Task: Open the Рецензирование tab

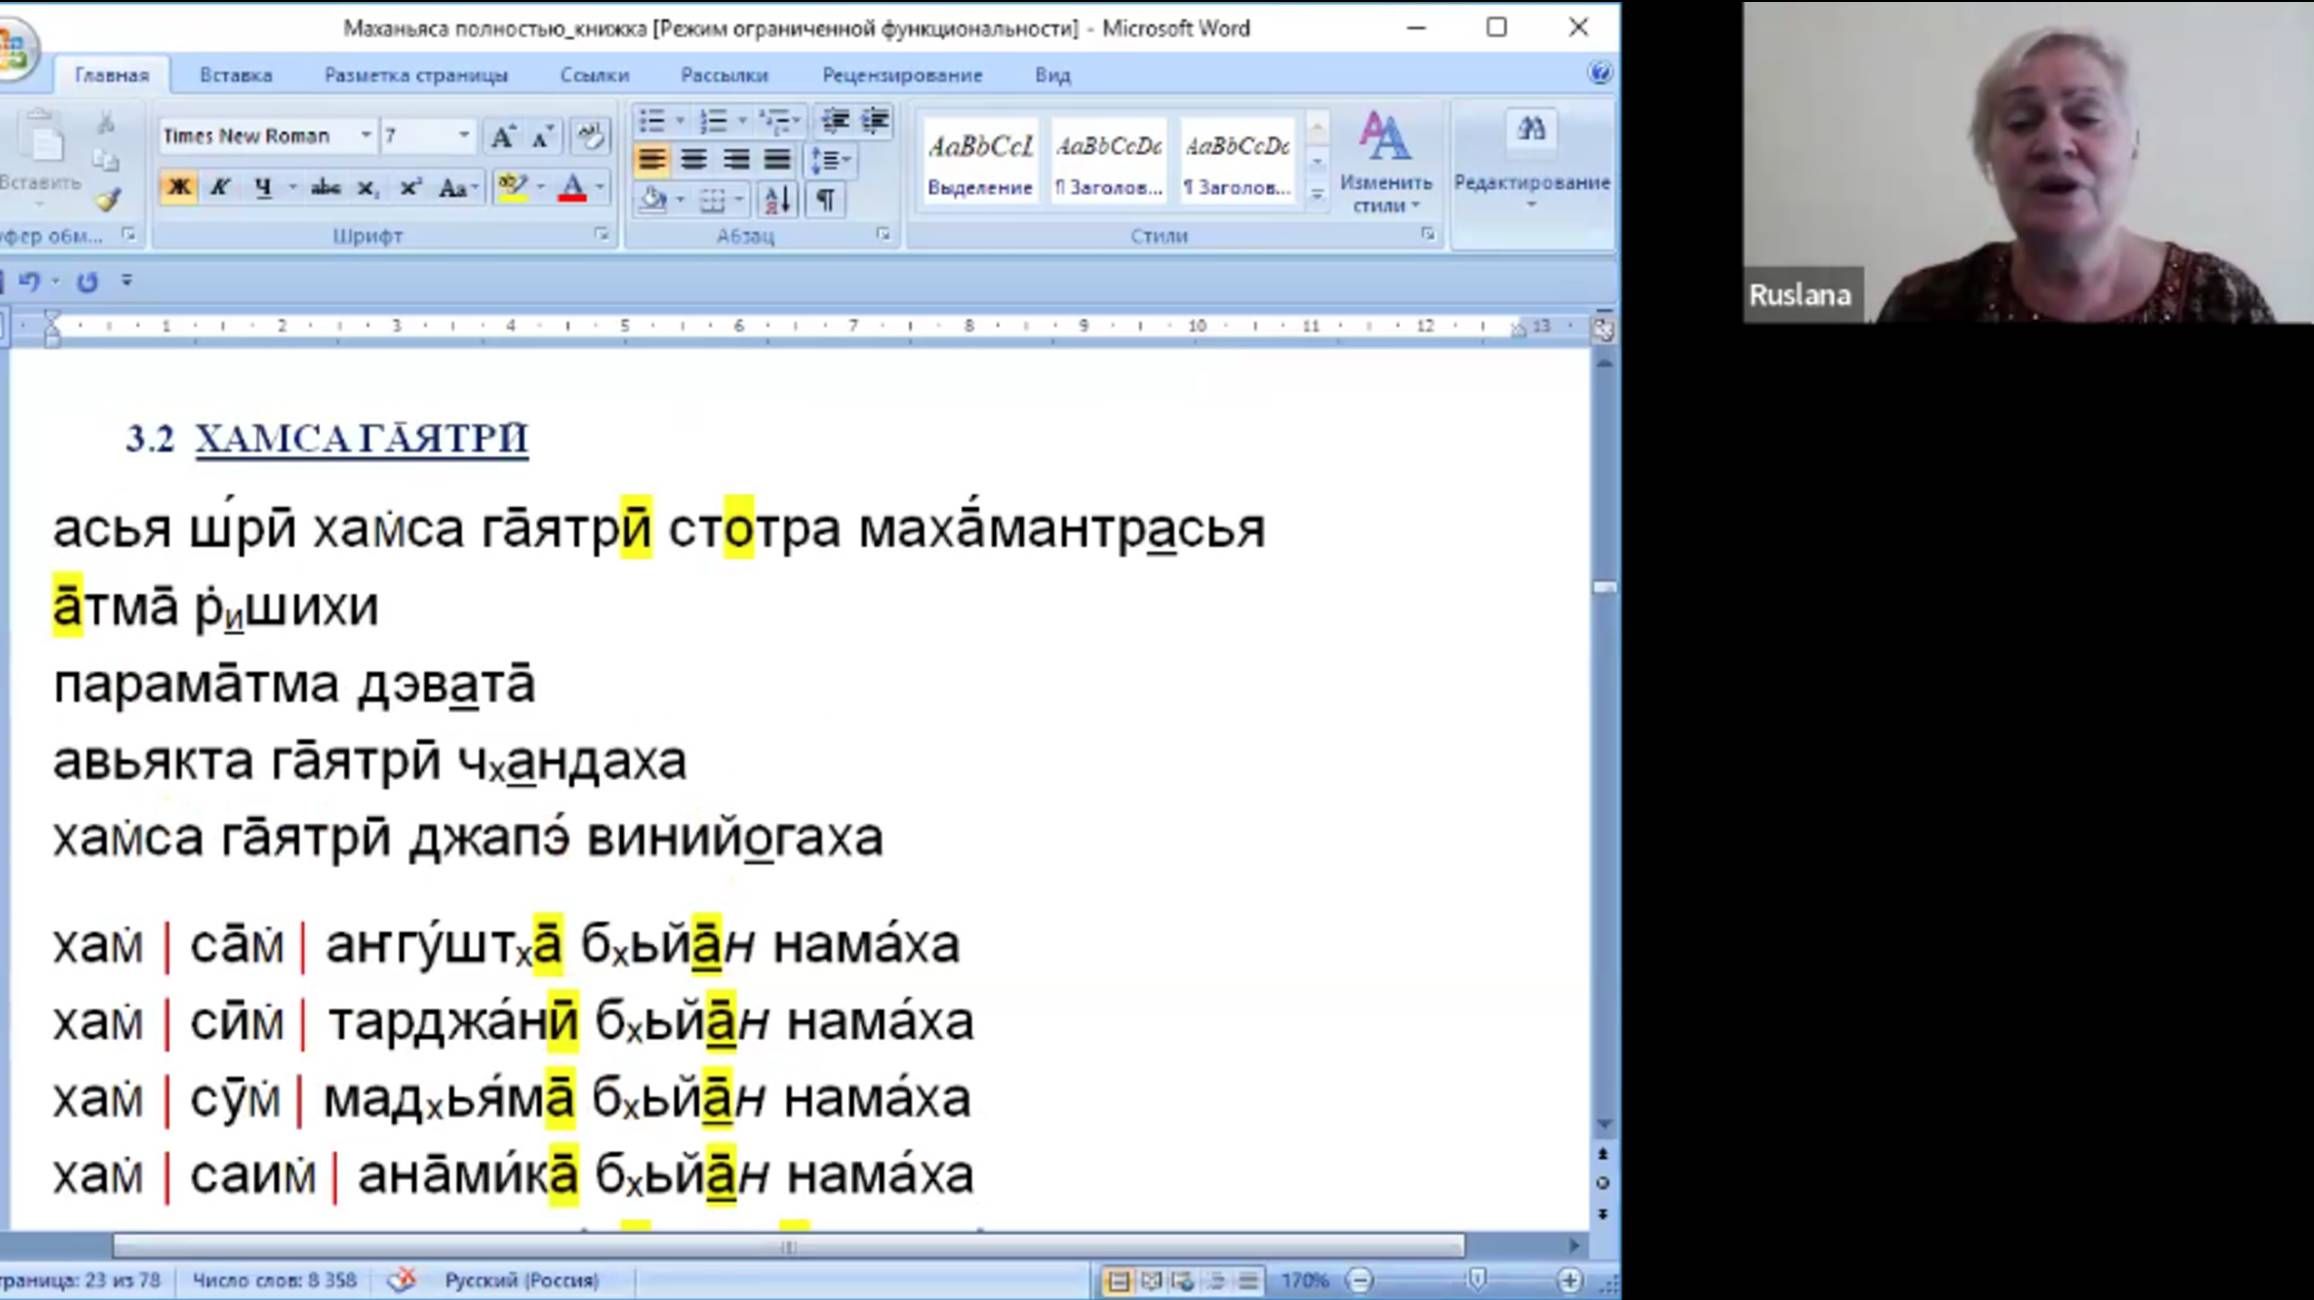Action: click(x=901, y=75)
